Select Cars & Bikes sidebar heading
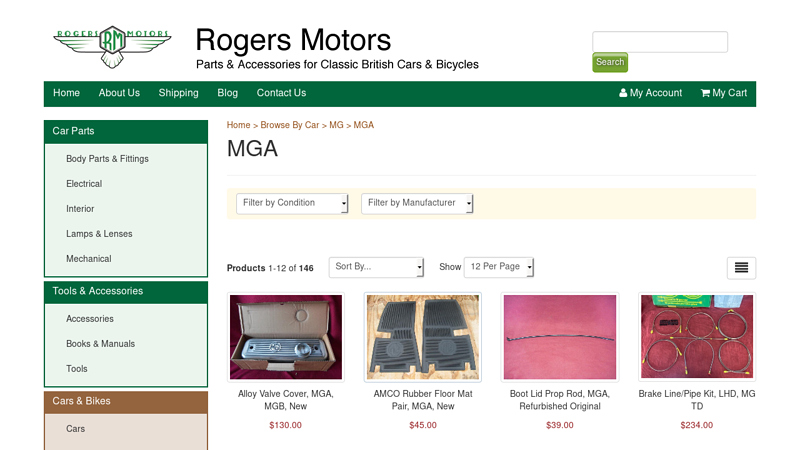 click(x=126, y=402)
